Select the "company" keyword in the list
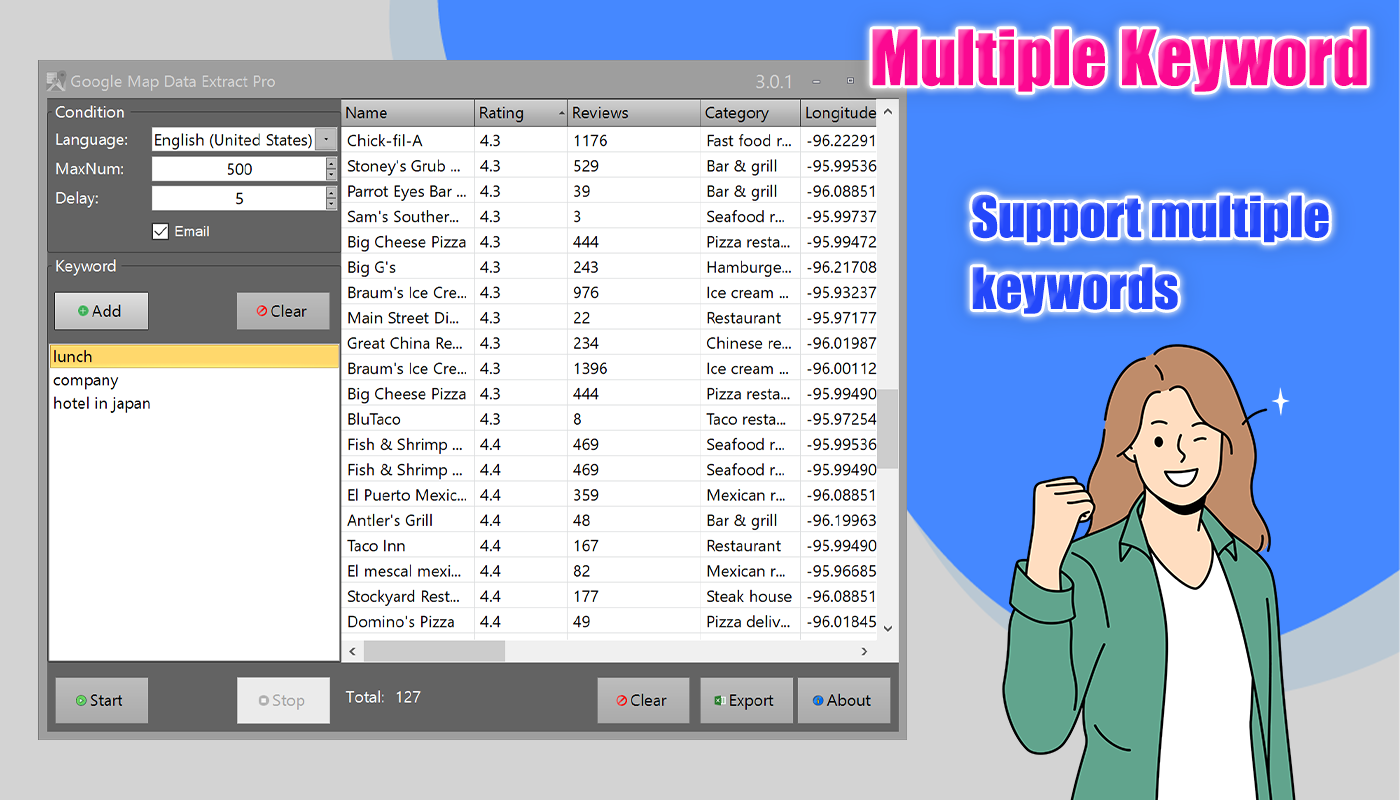 tap(85, 380)
